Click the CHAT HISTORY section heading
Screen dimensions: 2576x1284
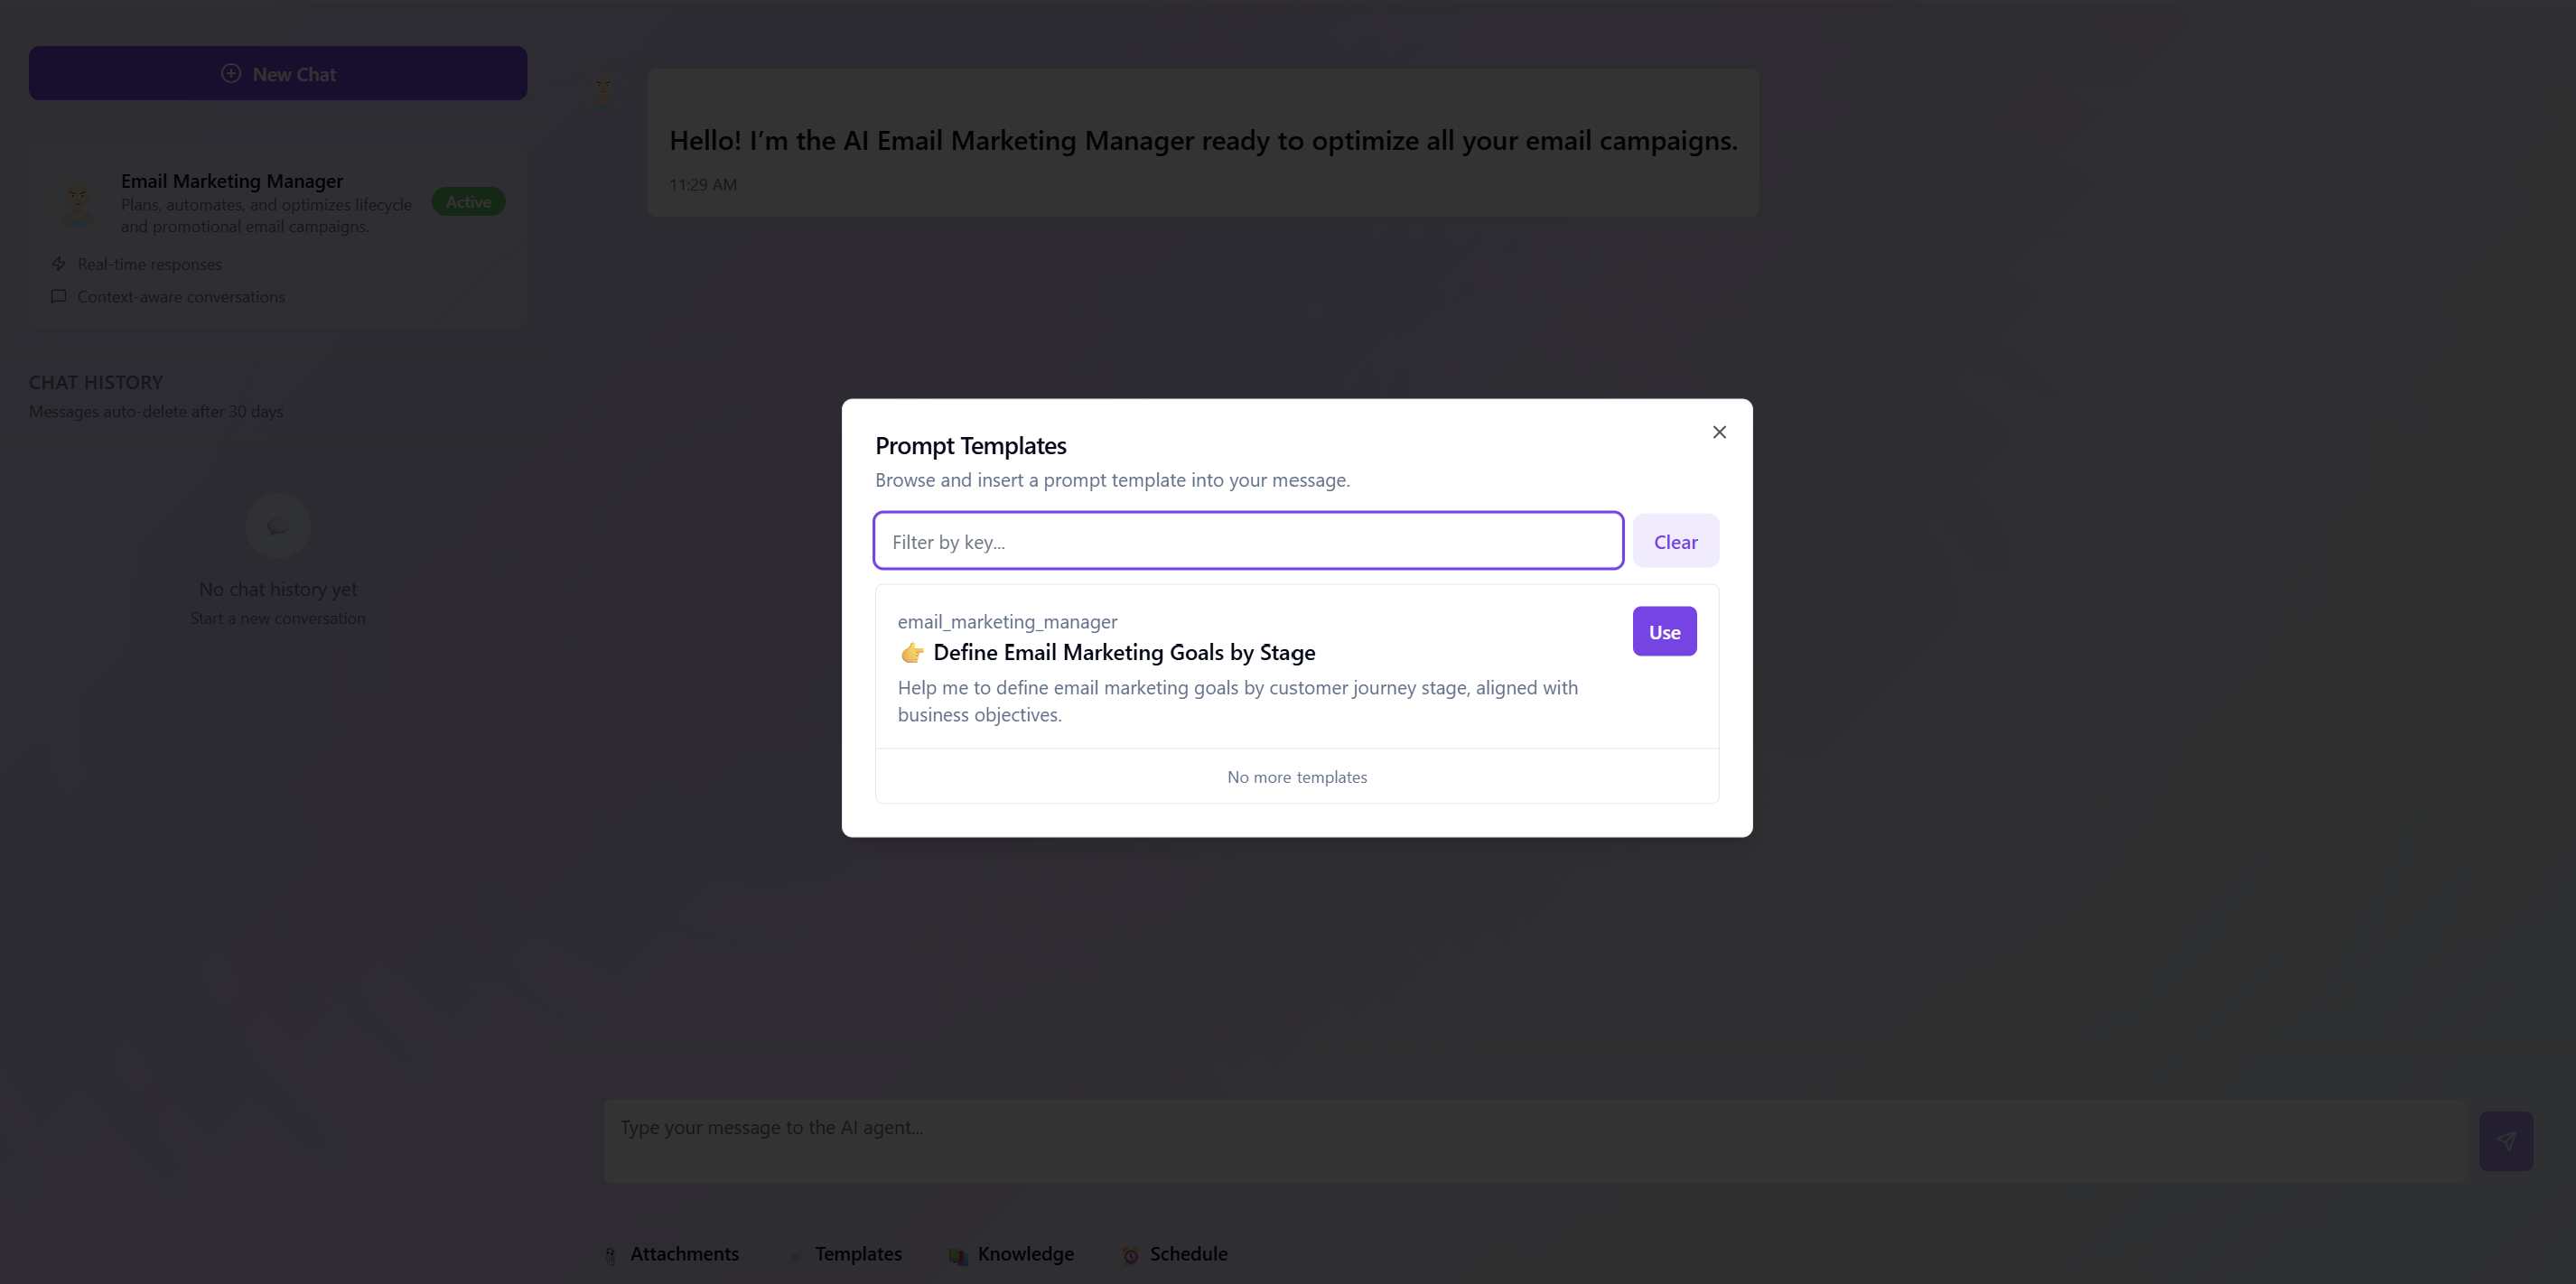[95, 382]
